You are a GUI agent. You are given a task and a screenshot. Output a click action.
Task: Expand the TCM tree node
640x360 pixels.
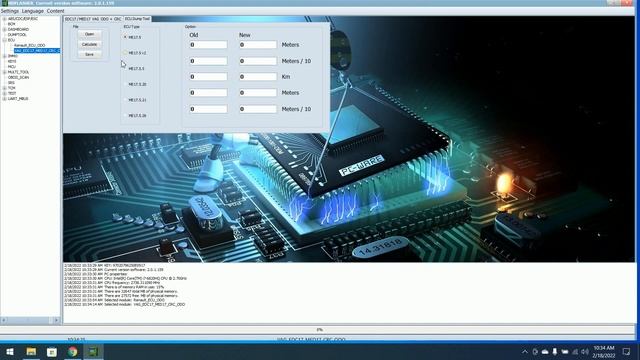tap(4, 88)
